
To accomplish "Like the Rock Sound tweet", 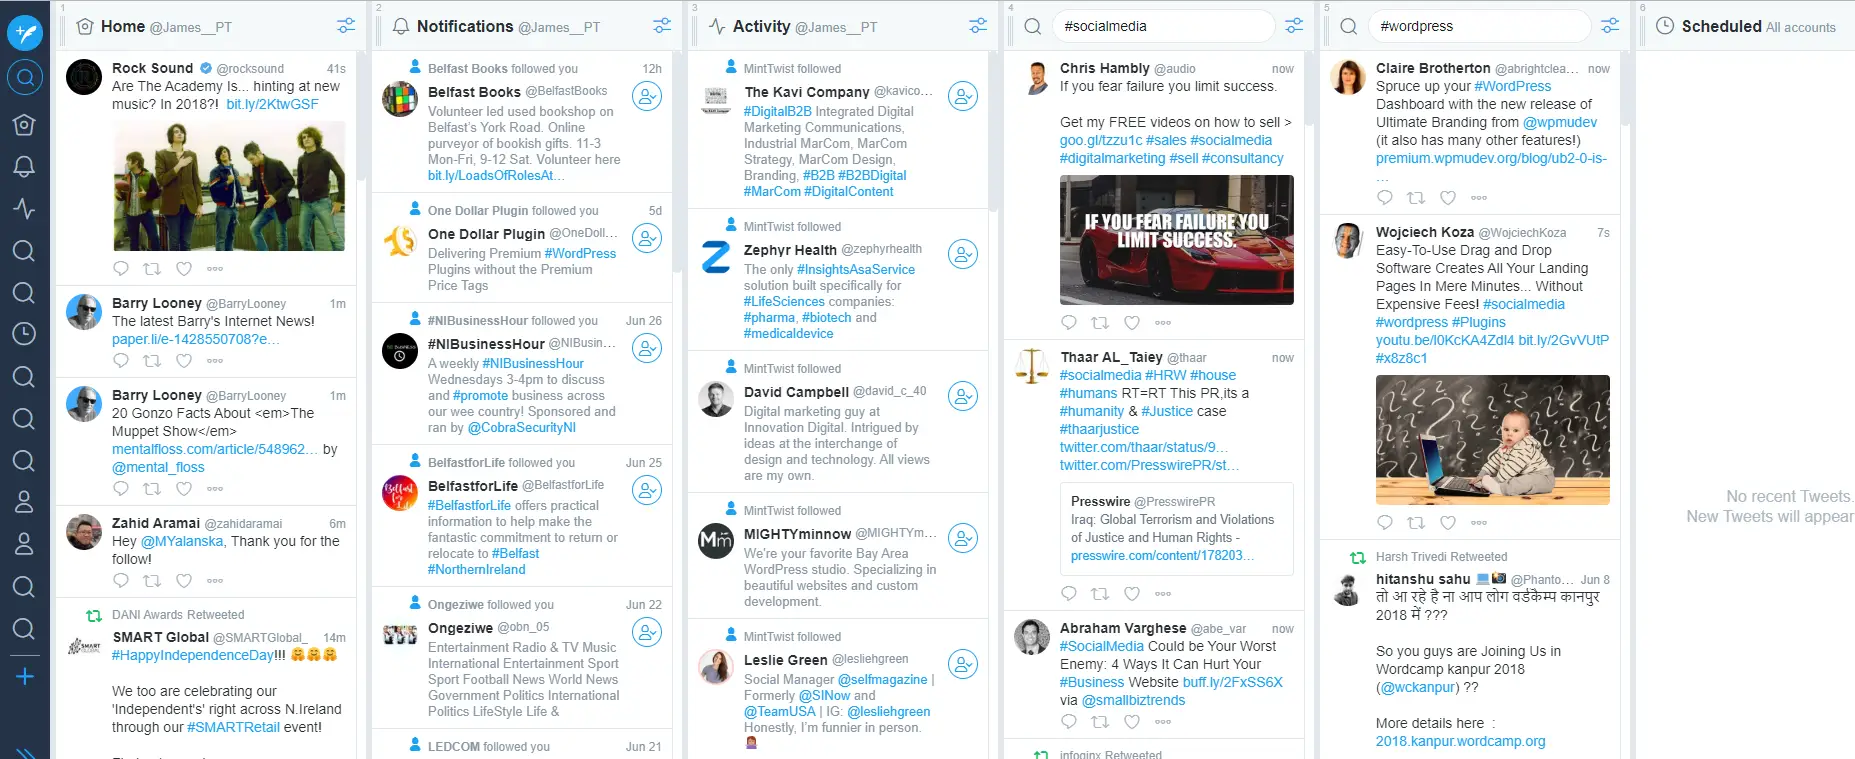I will point(184,268).
